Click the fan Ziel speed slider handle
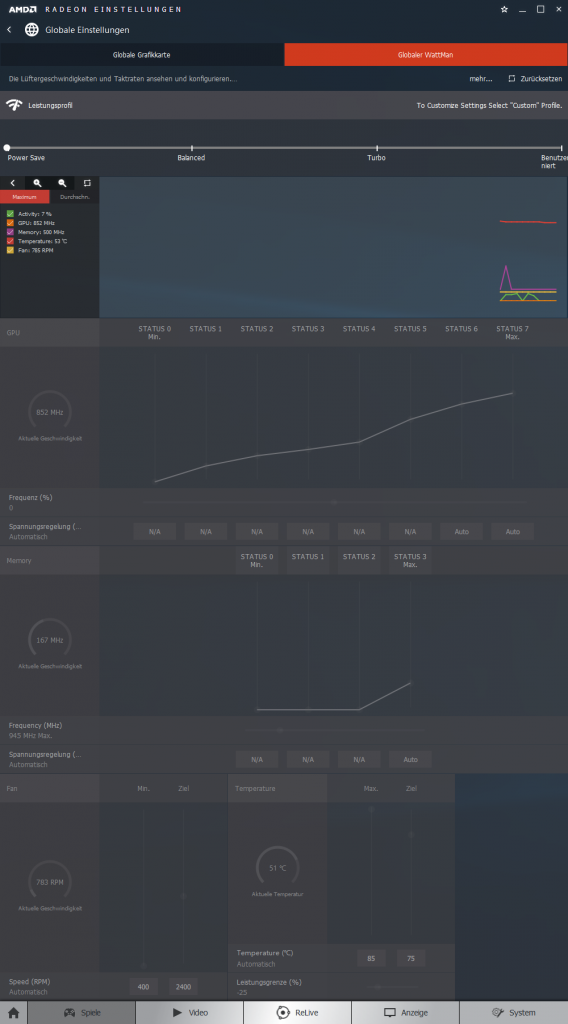The height and width of the screenshot is (1024, 568). point(183,897)
